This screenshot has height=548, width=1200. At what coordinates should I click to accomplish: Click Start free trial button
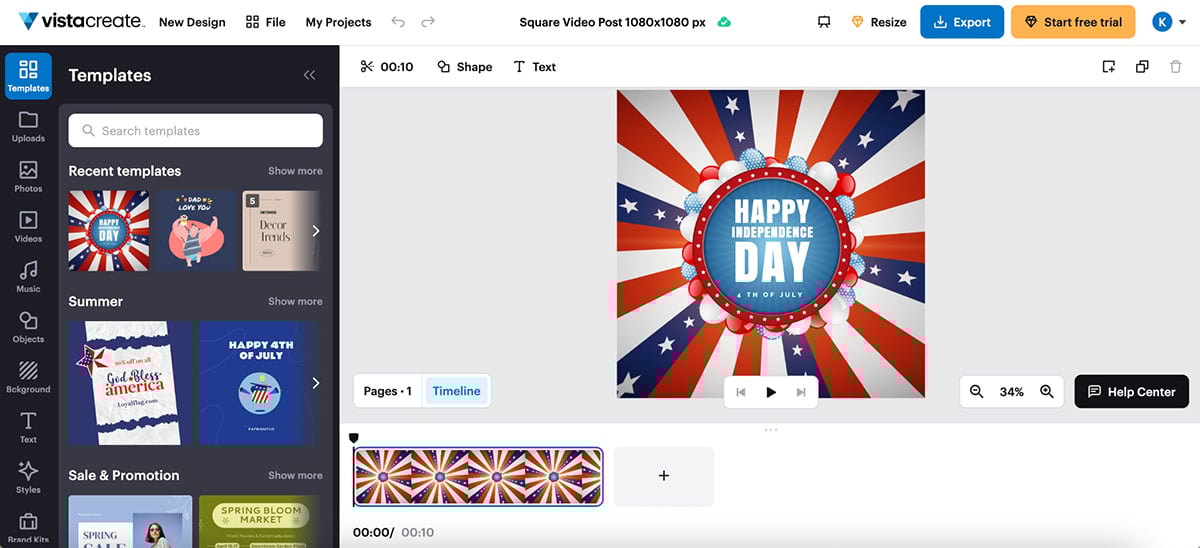pyautogui.click(x=1073, y=22)
